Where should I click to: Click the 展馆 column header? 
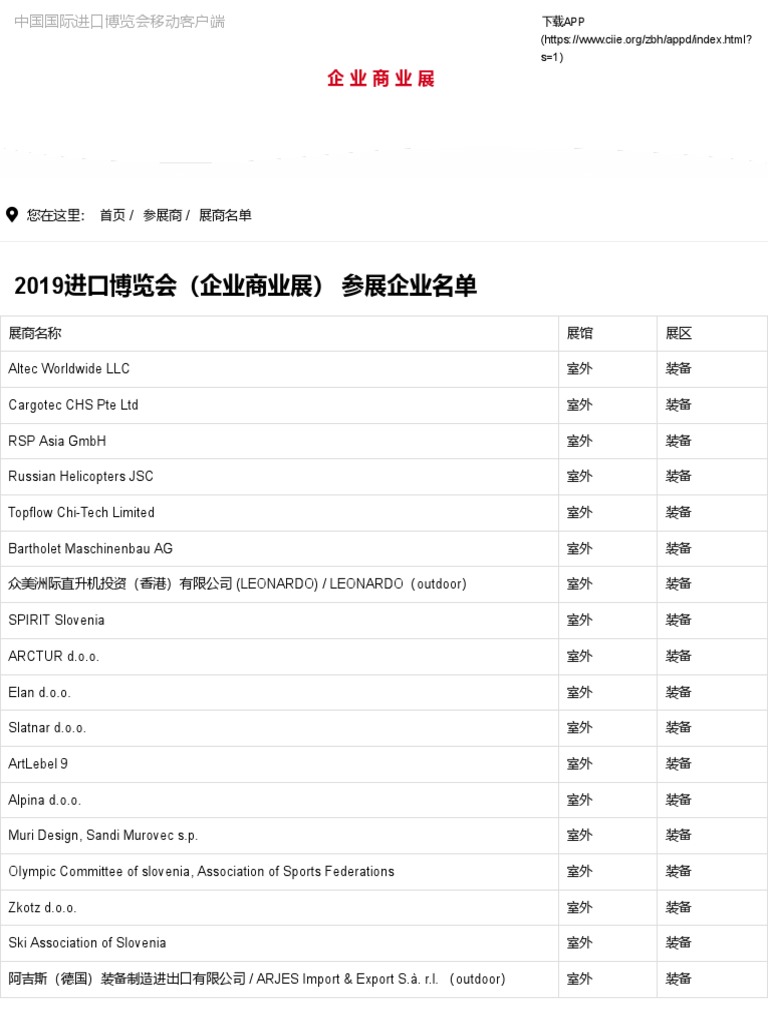580,334
